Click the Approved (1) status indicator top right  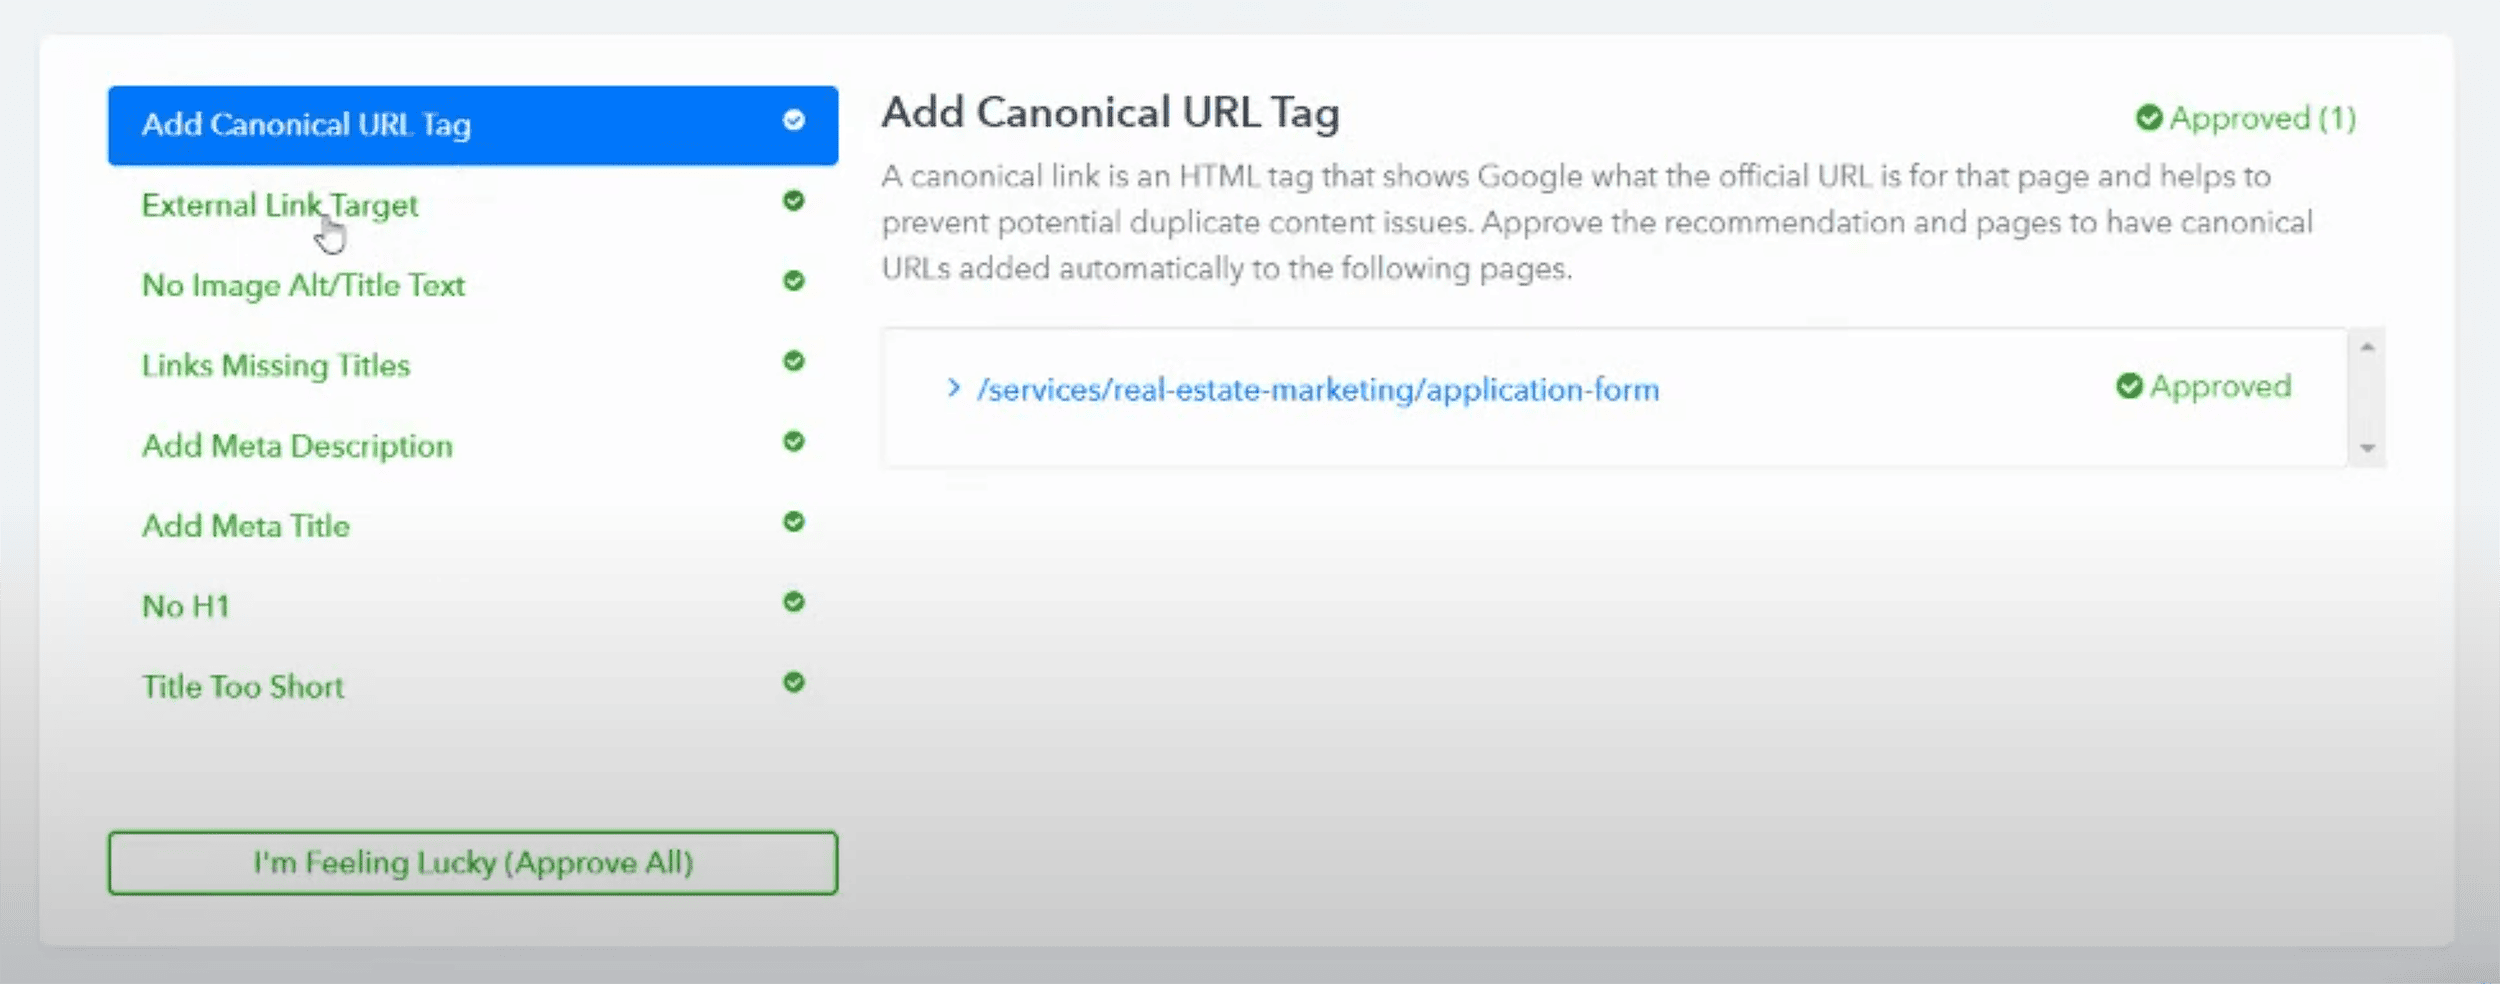pyautogui.click(x=2252, y=117)
